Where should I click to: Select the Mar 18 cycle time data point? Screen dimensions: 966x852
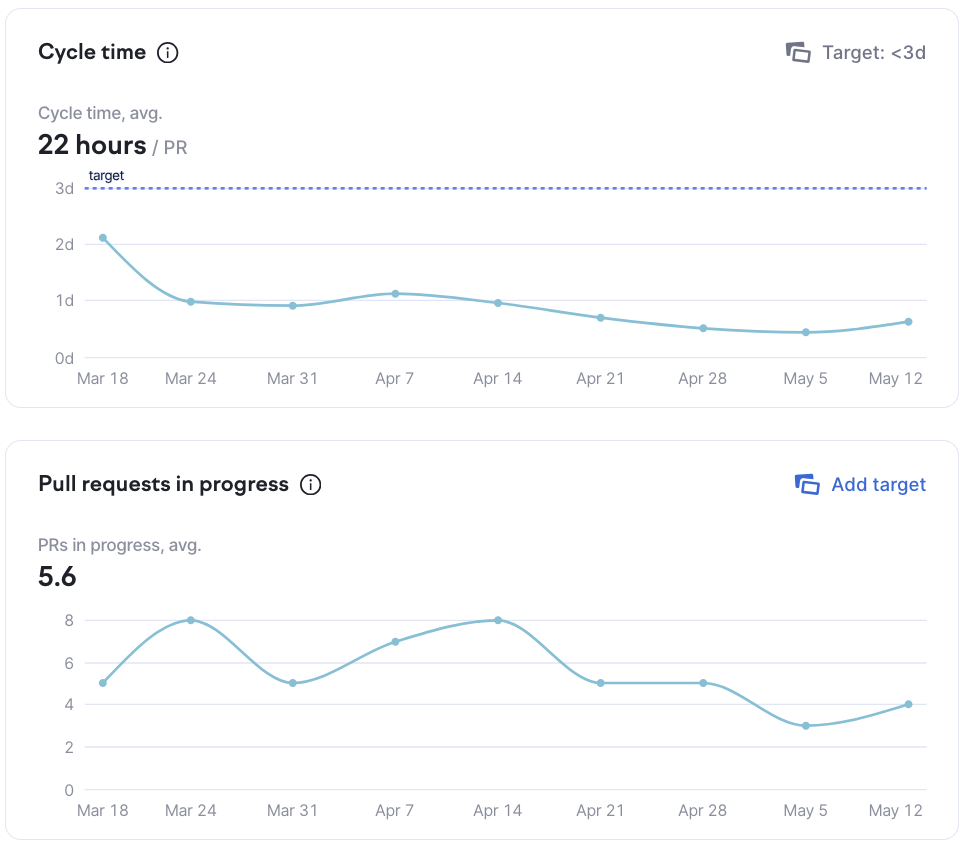click(x=103, y=238)
